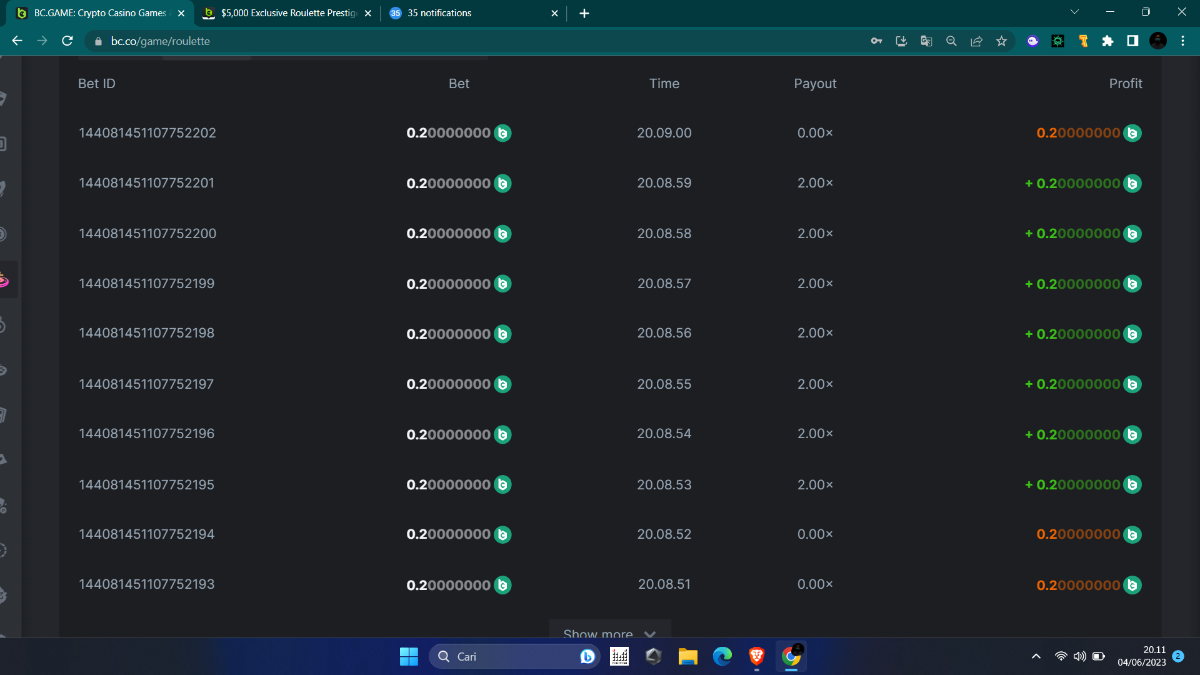Screen dimensions: 1200x675
Task: Toggle the Chrome side panel
Action: click(1132, 41)
